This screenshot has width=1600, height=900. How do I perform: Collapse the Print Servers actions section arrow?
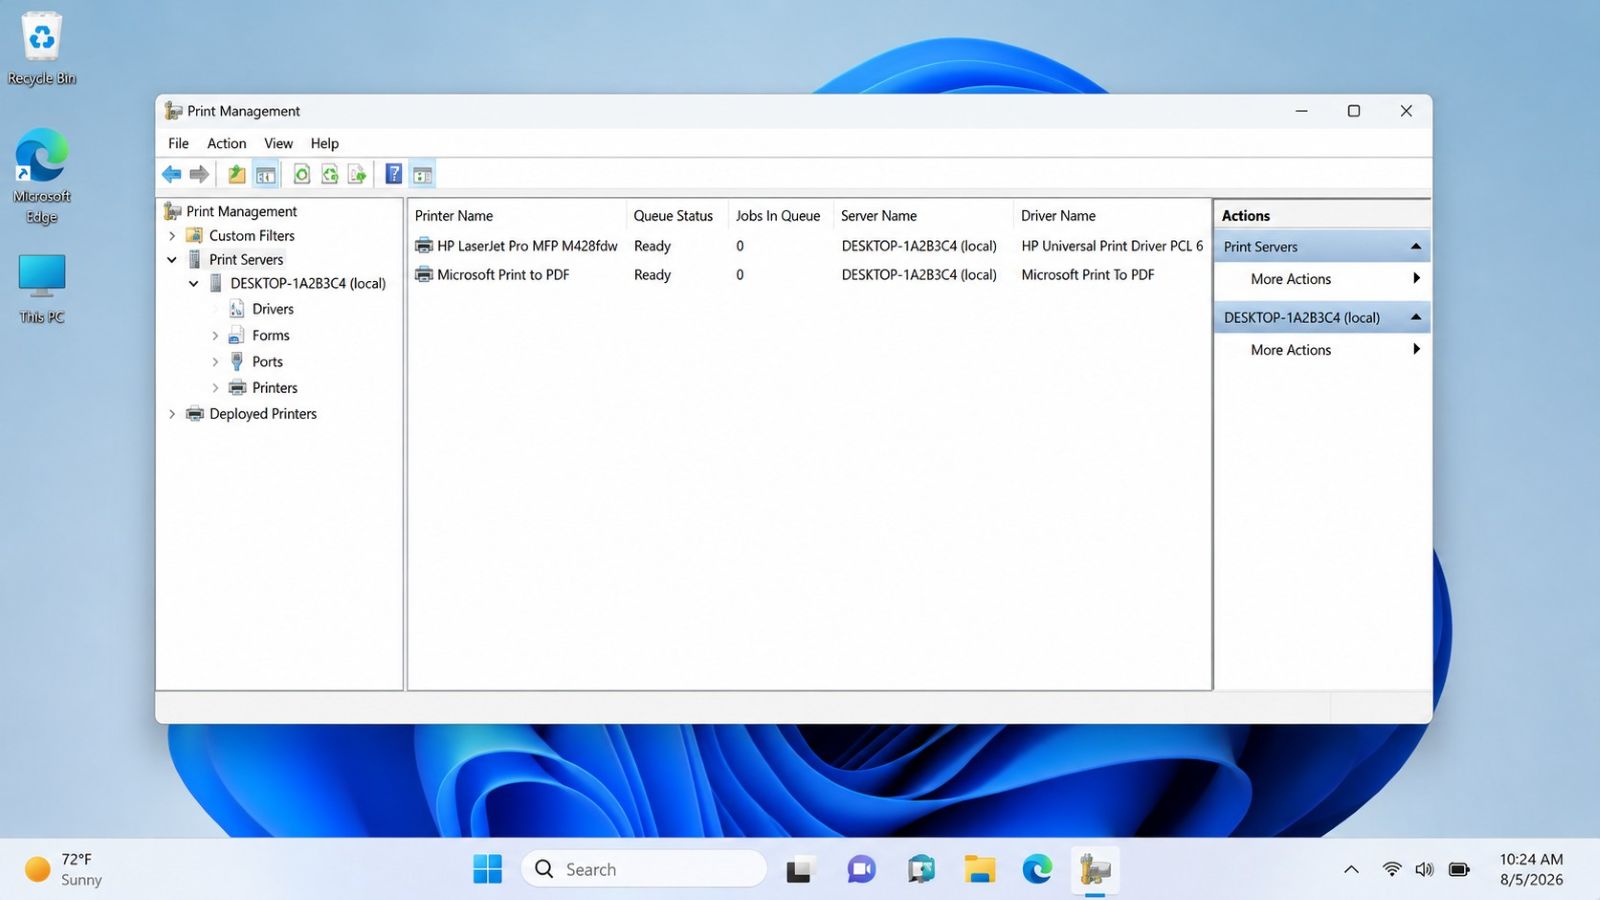[x=1416, y=246]
